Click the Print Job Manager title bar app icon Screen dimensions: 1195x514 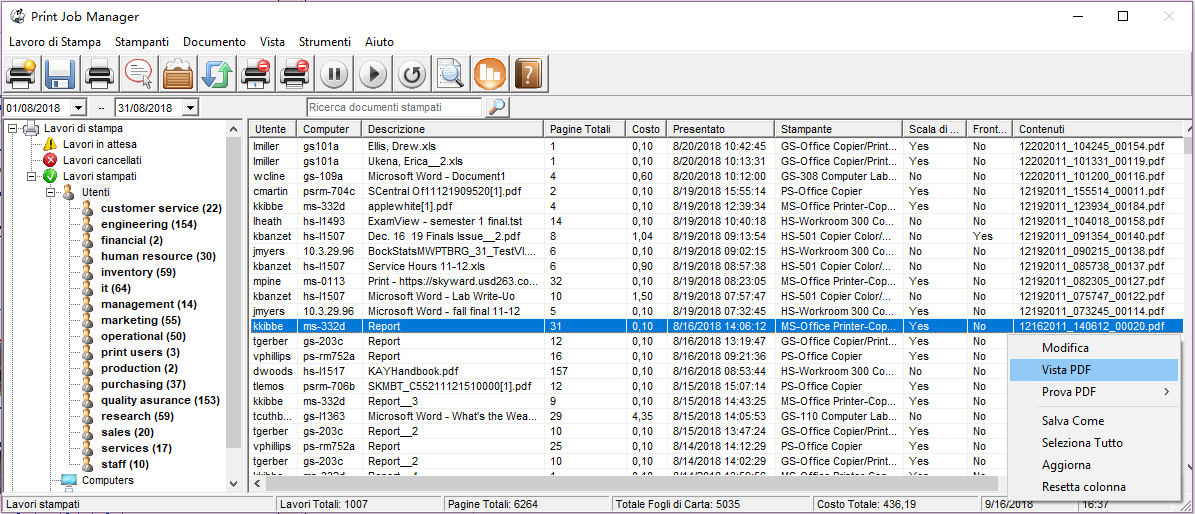[x=16, y=16]
